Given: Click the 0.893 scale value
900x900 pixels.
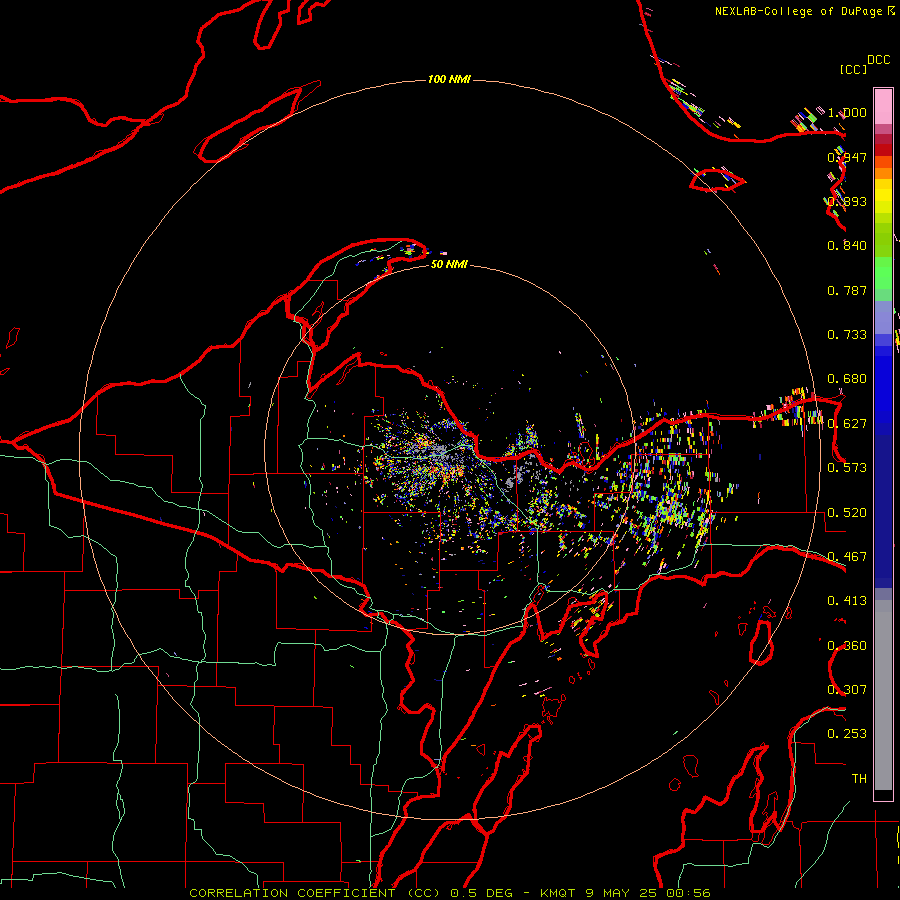Looking at the screenshot, I should (847, 201).
